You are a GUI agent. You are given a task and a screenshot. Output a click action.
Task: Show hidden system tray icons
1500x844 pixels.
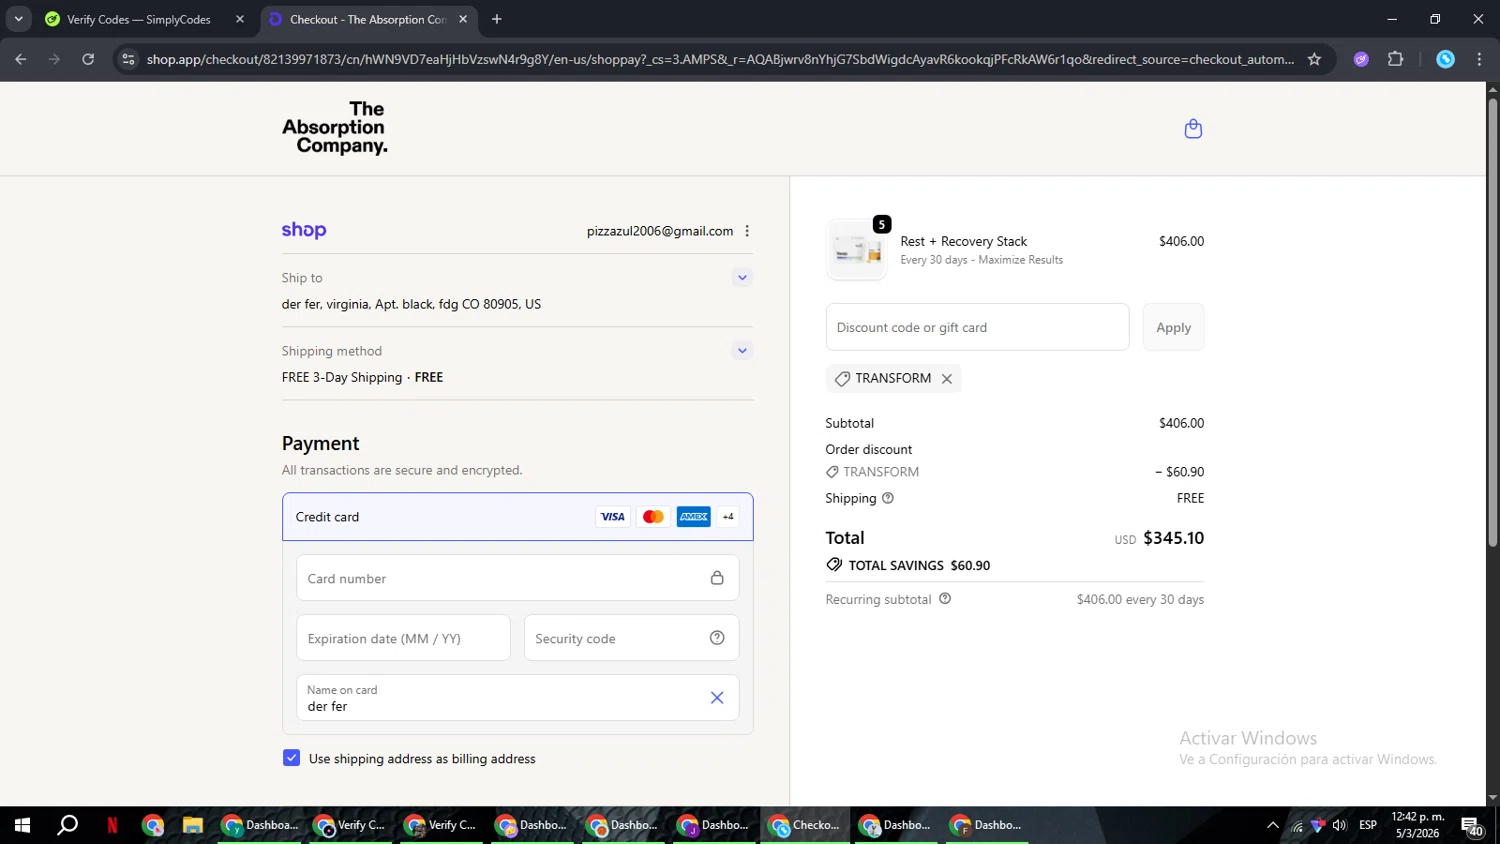(1272, 825)
